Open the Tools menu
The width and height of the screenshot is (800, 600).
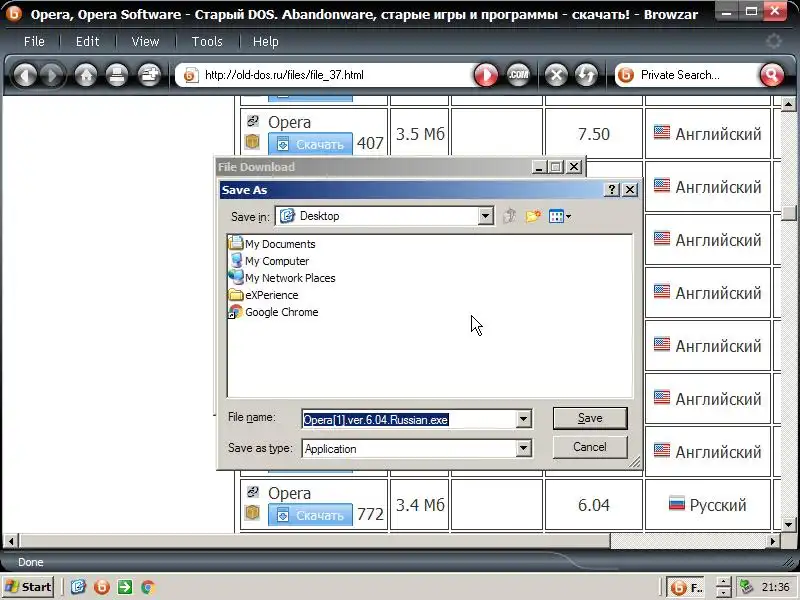[x=207, y=41]
